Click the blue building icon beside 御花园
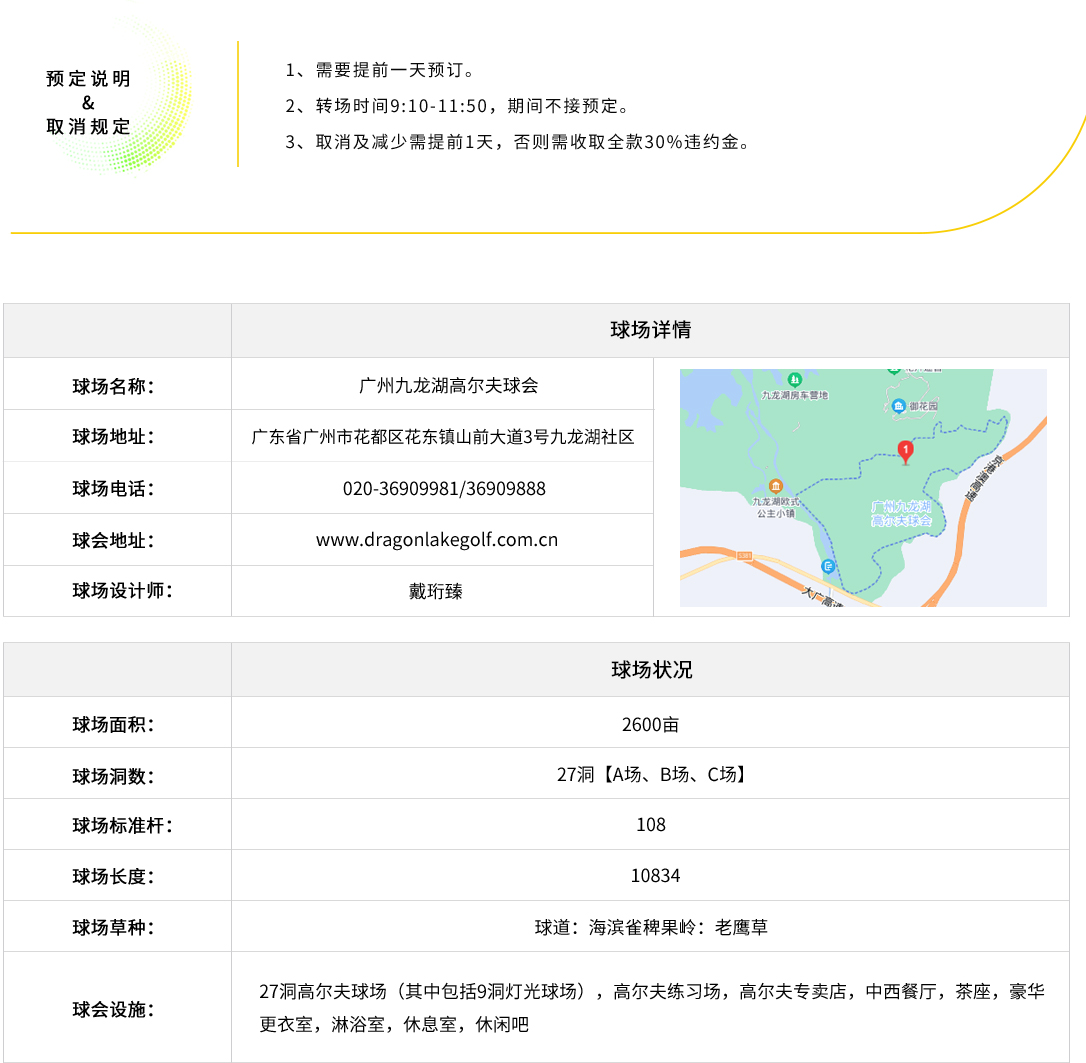 pos(899,406)
